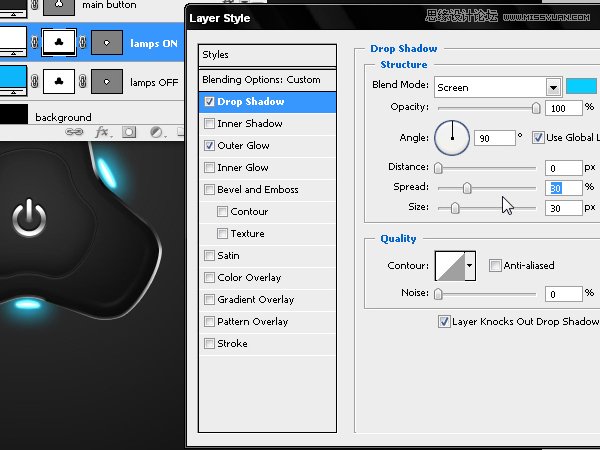Image resolution: width=600 pixels, height=450 pixels.
Task: Enable the Contour sub-option checkbox
Action: click(222, 212)
